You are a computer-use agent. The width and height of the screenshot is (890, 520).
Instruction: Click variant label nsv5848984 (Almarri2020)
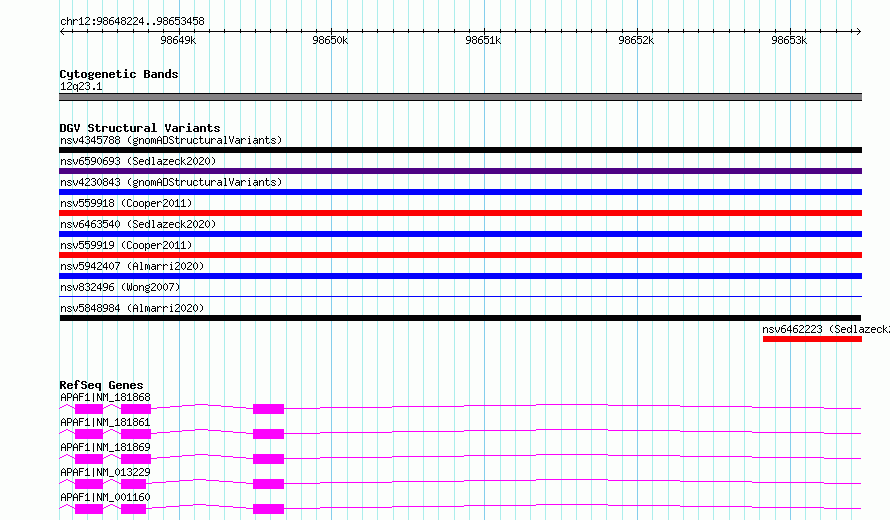tap(132, 308)
